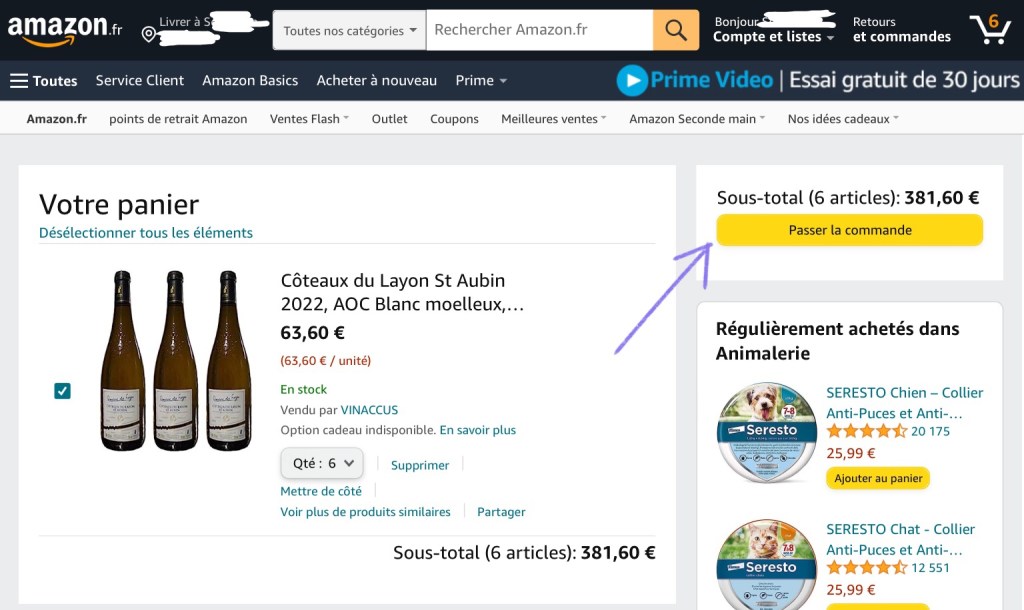1024x610 pixels.
Task: Click the Rechercher Amazon.fr search field
Action: [x=540, y=30]
